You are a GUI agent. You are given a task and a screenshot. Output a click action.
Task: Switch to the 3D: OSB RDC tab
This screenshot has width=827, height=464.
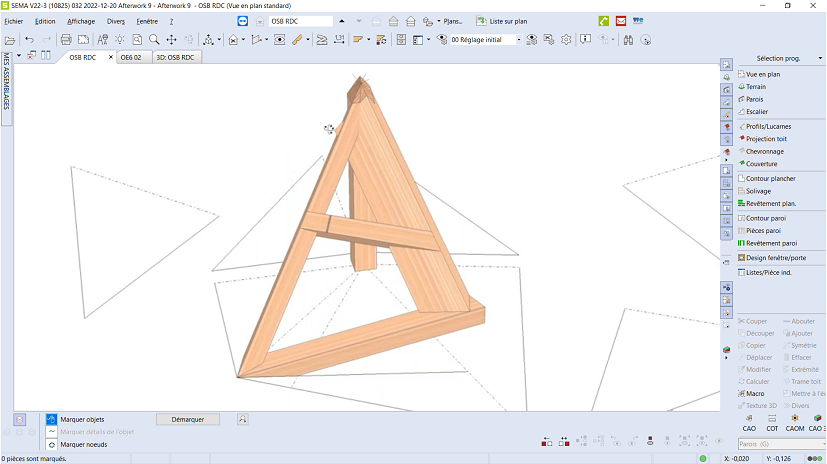tap(175, 58)
